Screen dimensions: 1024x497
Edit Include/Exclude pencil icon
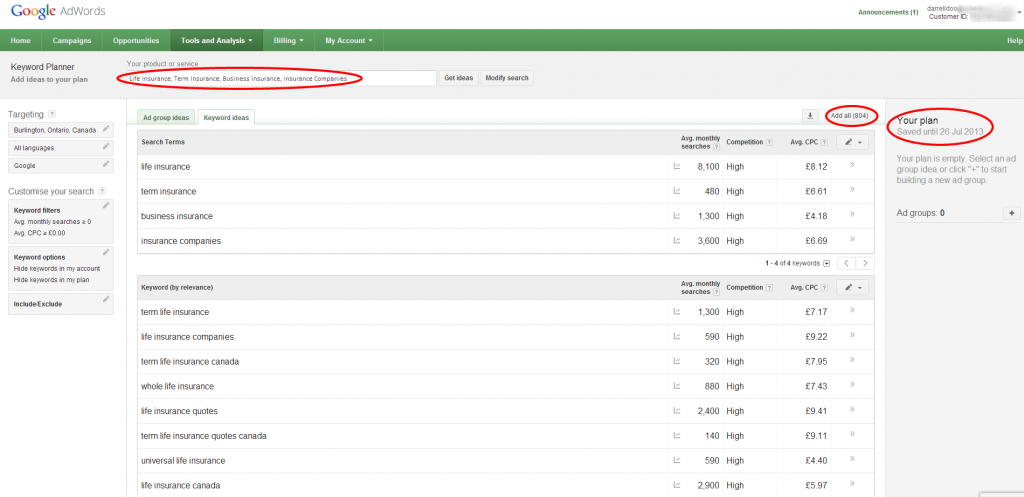[106, 299]
